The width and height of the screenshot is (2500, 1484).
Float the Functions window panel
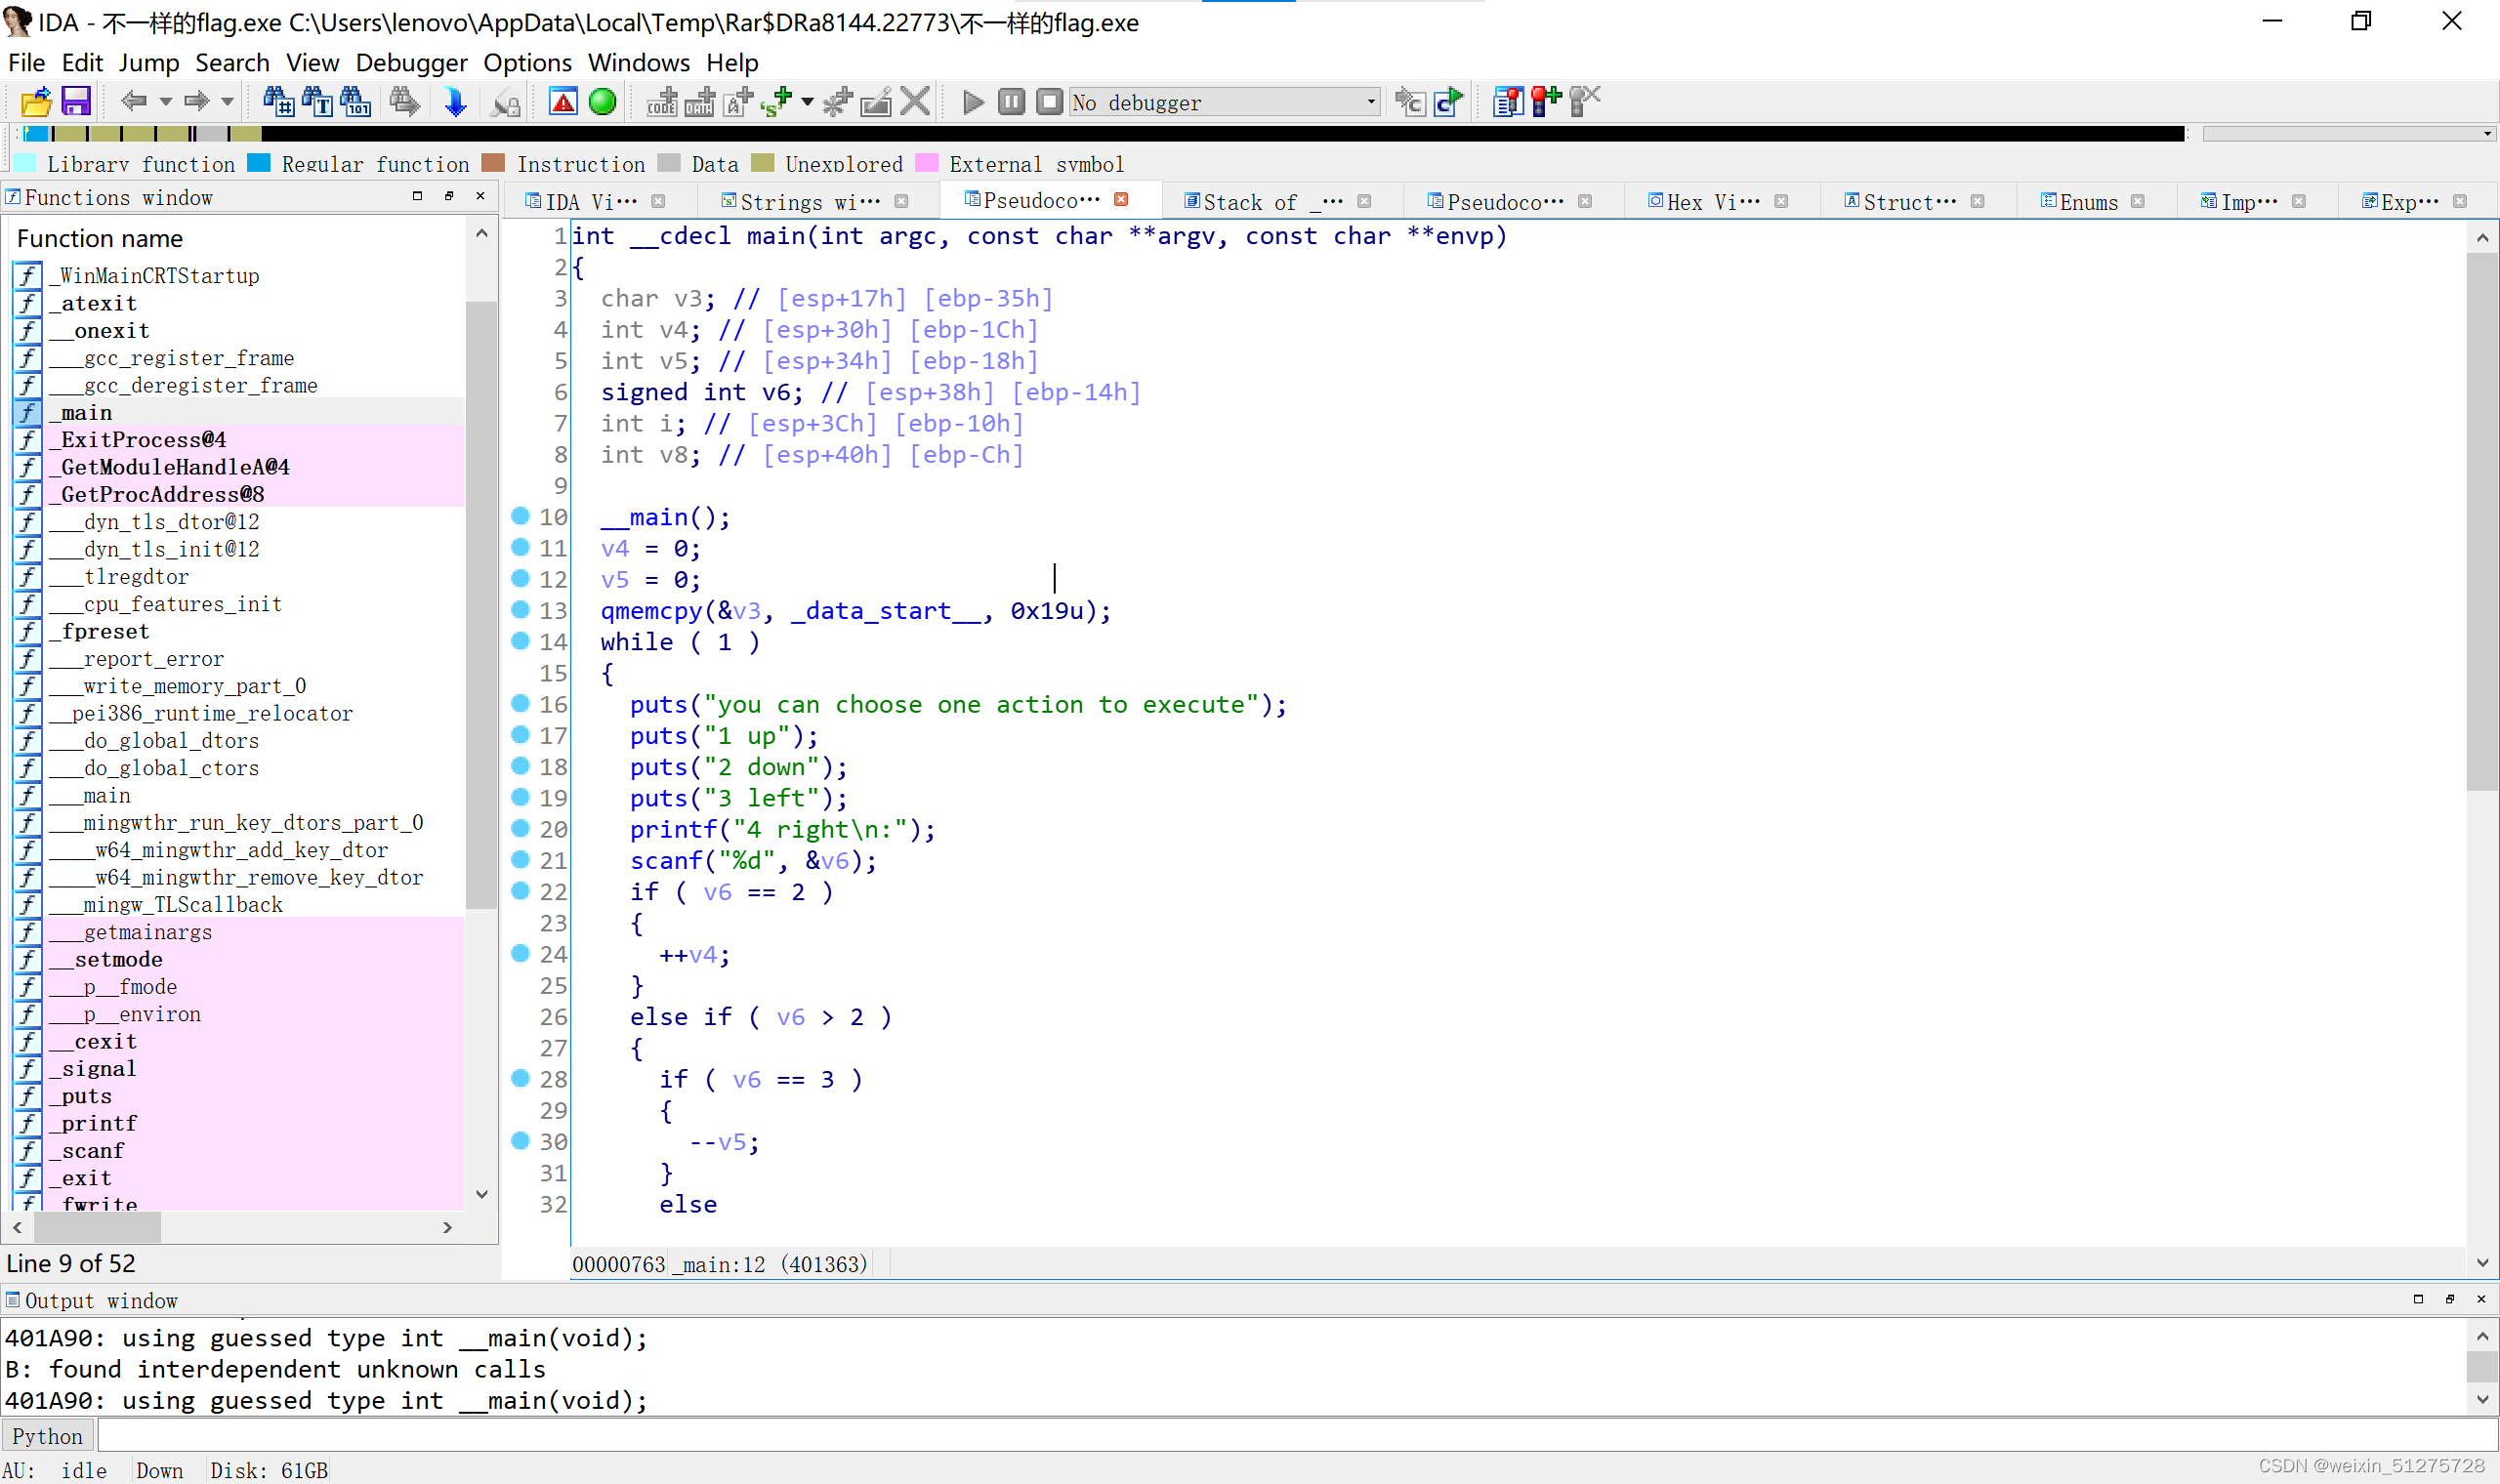449,196
